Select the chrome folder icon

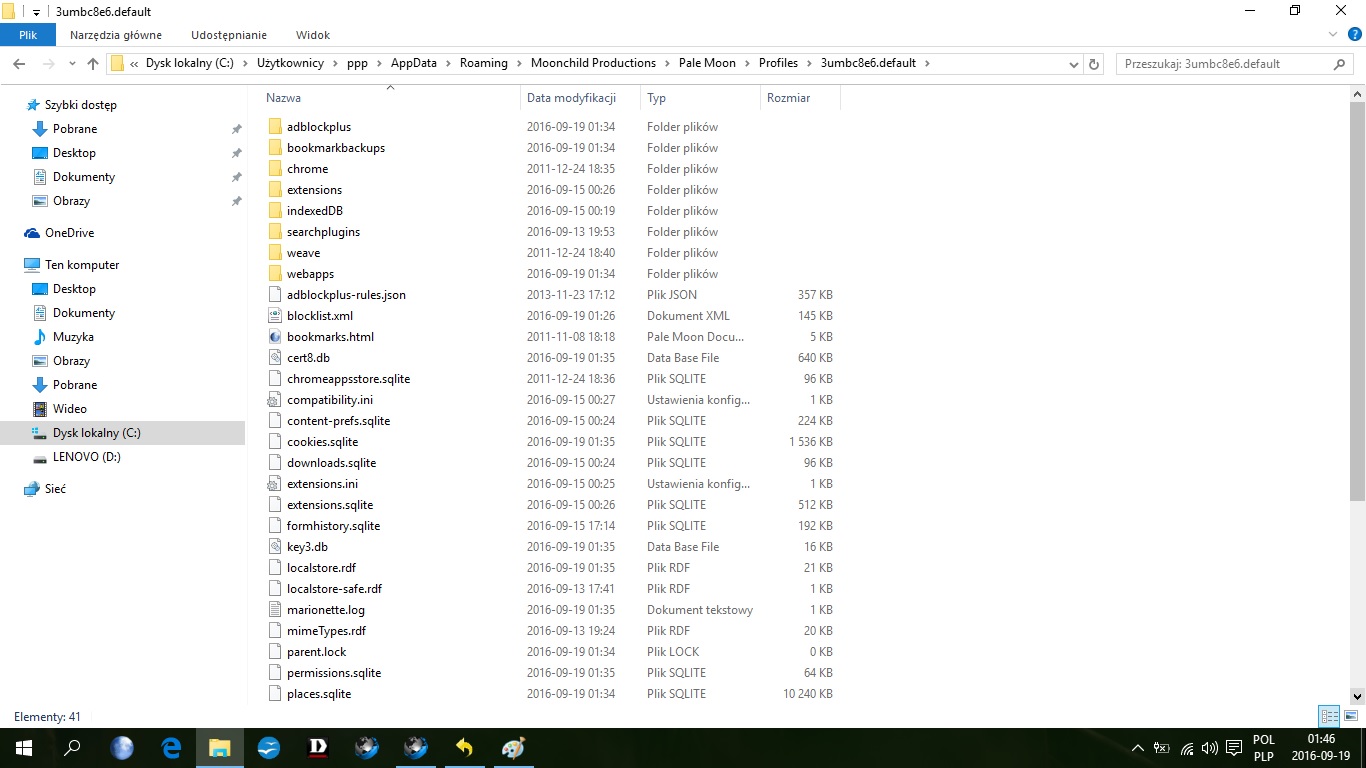pos(277,169)
